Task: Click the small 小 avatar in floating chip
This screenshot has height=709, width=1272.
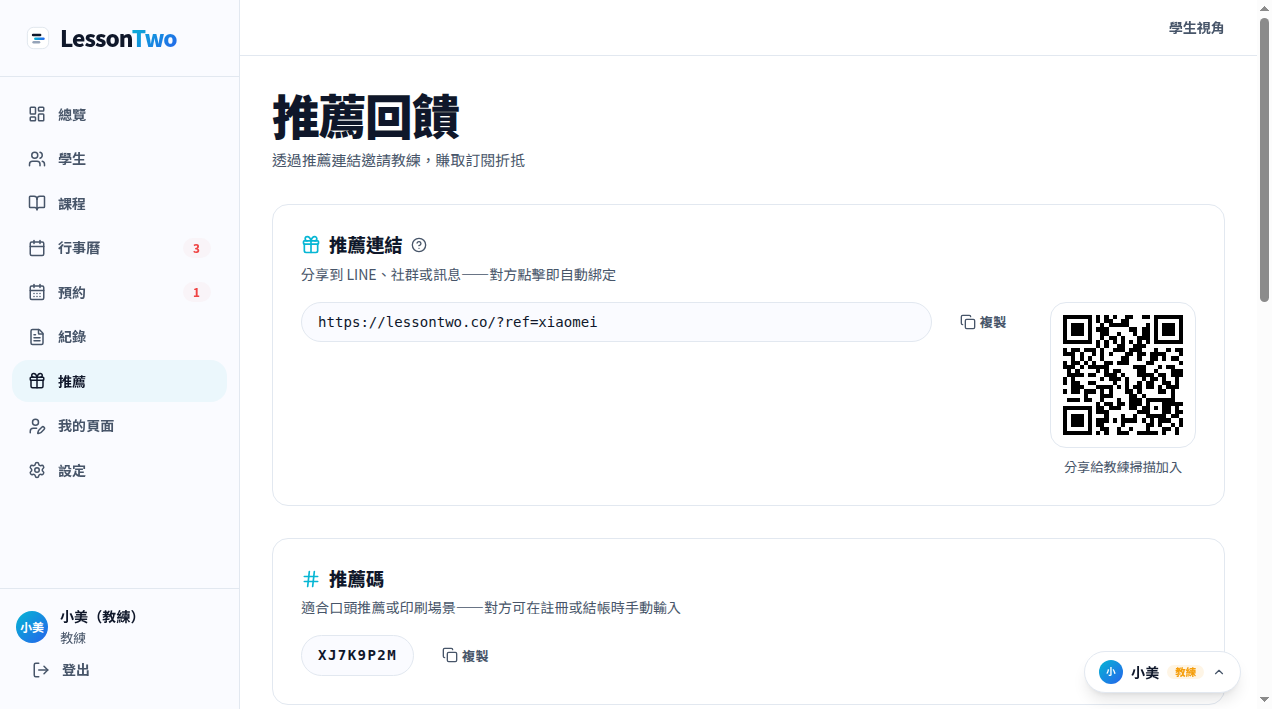Action: coord(1111,672)
